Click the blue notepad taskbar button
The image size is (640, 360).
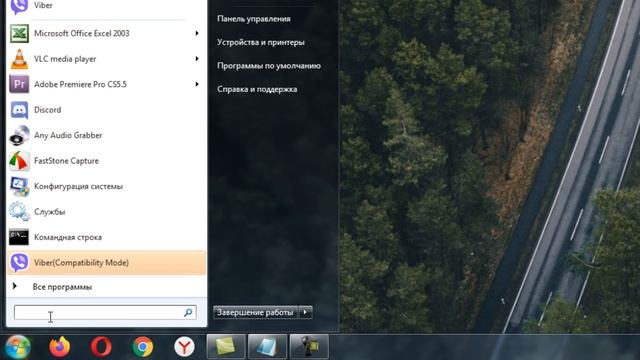pos(267,347)
